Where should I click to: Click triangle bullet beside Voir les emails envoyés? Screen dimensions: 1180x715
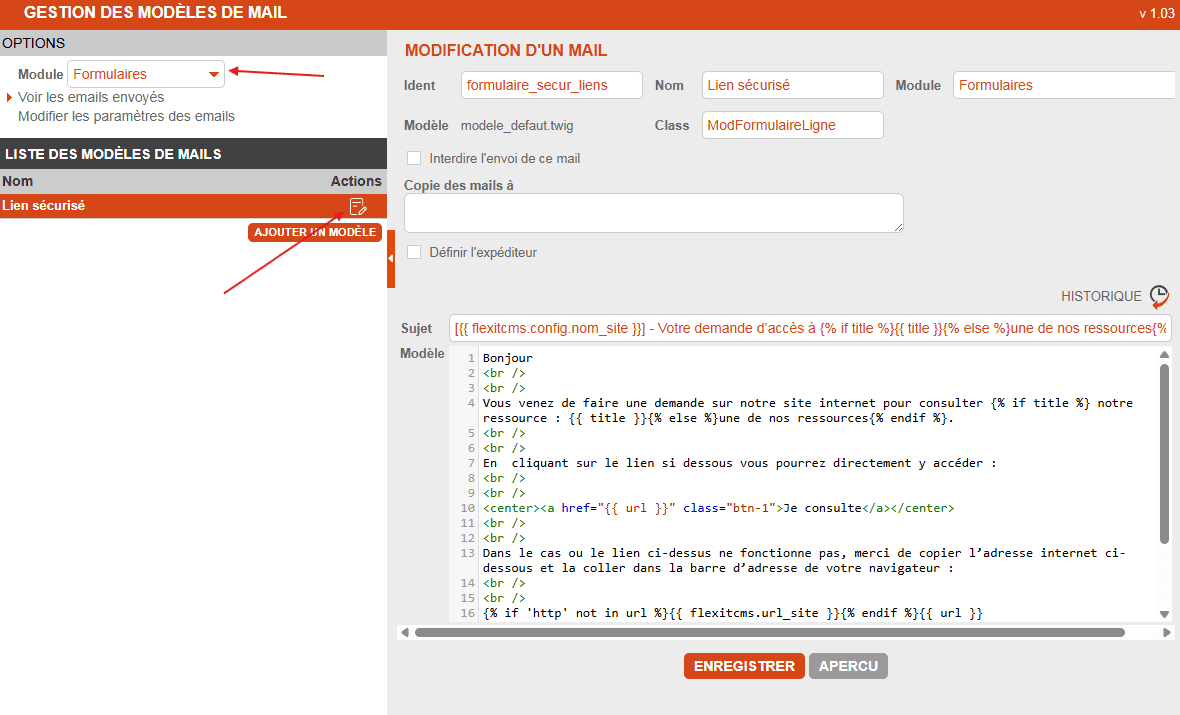[x=10, y=98]
